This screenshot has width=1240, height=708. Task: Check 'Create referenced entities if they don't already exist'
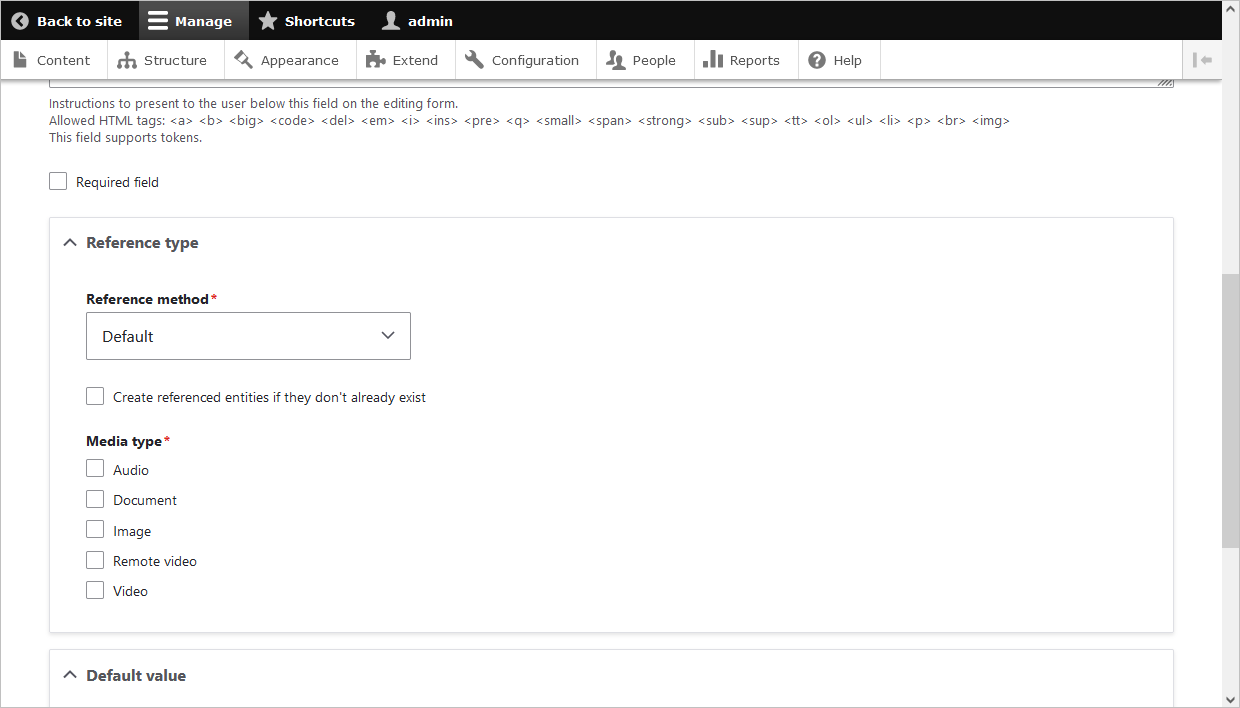(94, 396)
